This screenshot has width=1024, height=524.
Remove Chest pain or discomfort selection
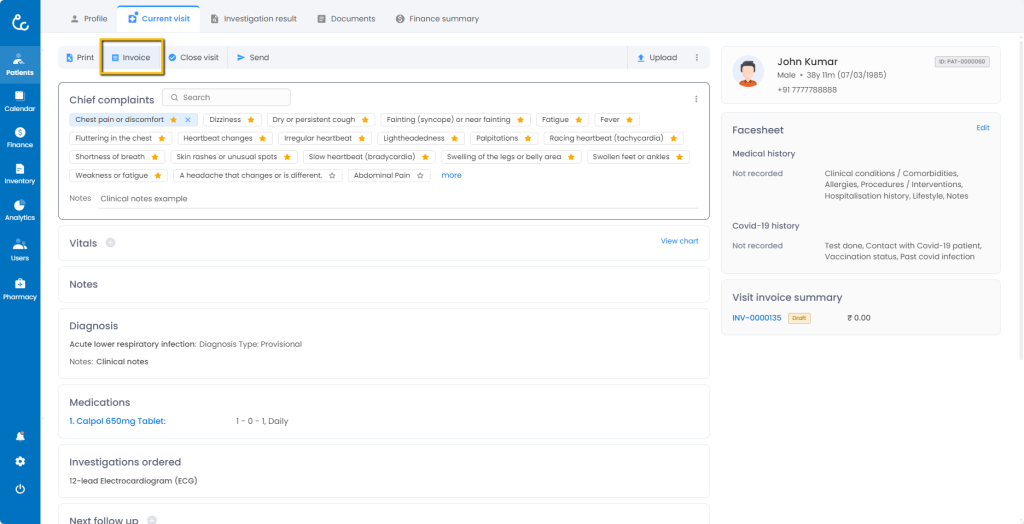tap(188, 120)
